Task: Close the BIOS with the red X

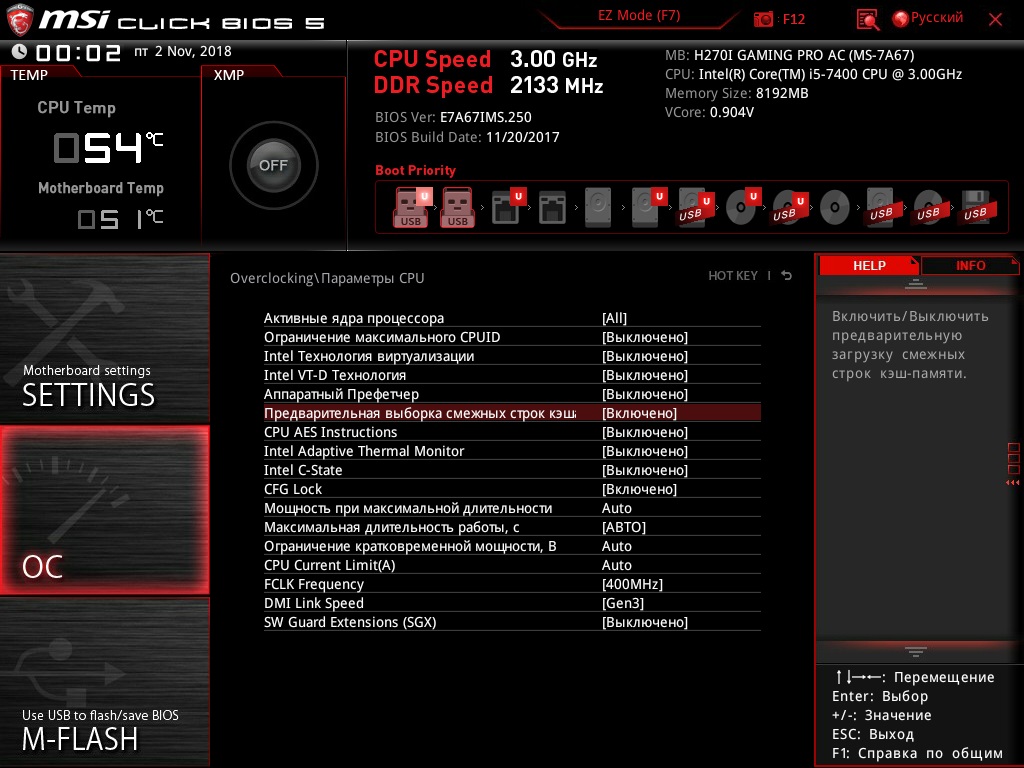Action: pos(995,20)
